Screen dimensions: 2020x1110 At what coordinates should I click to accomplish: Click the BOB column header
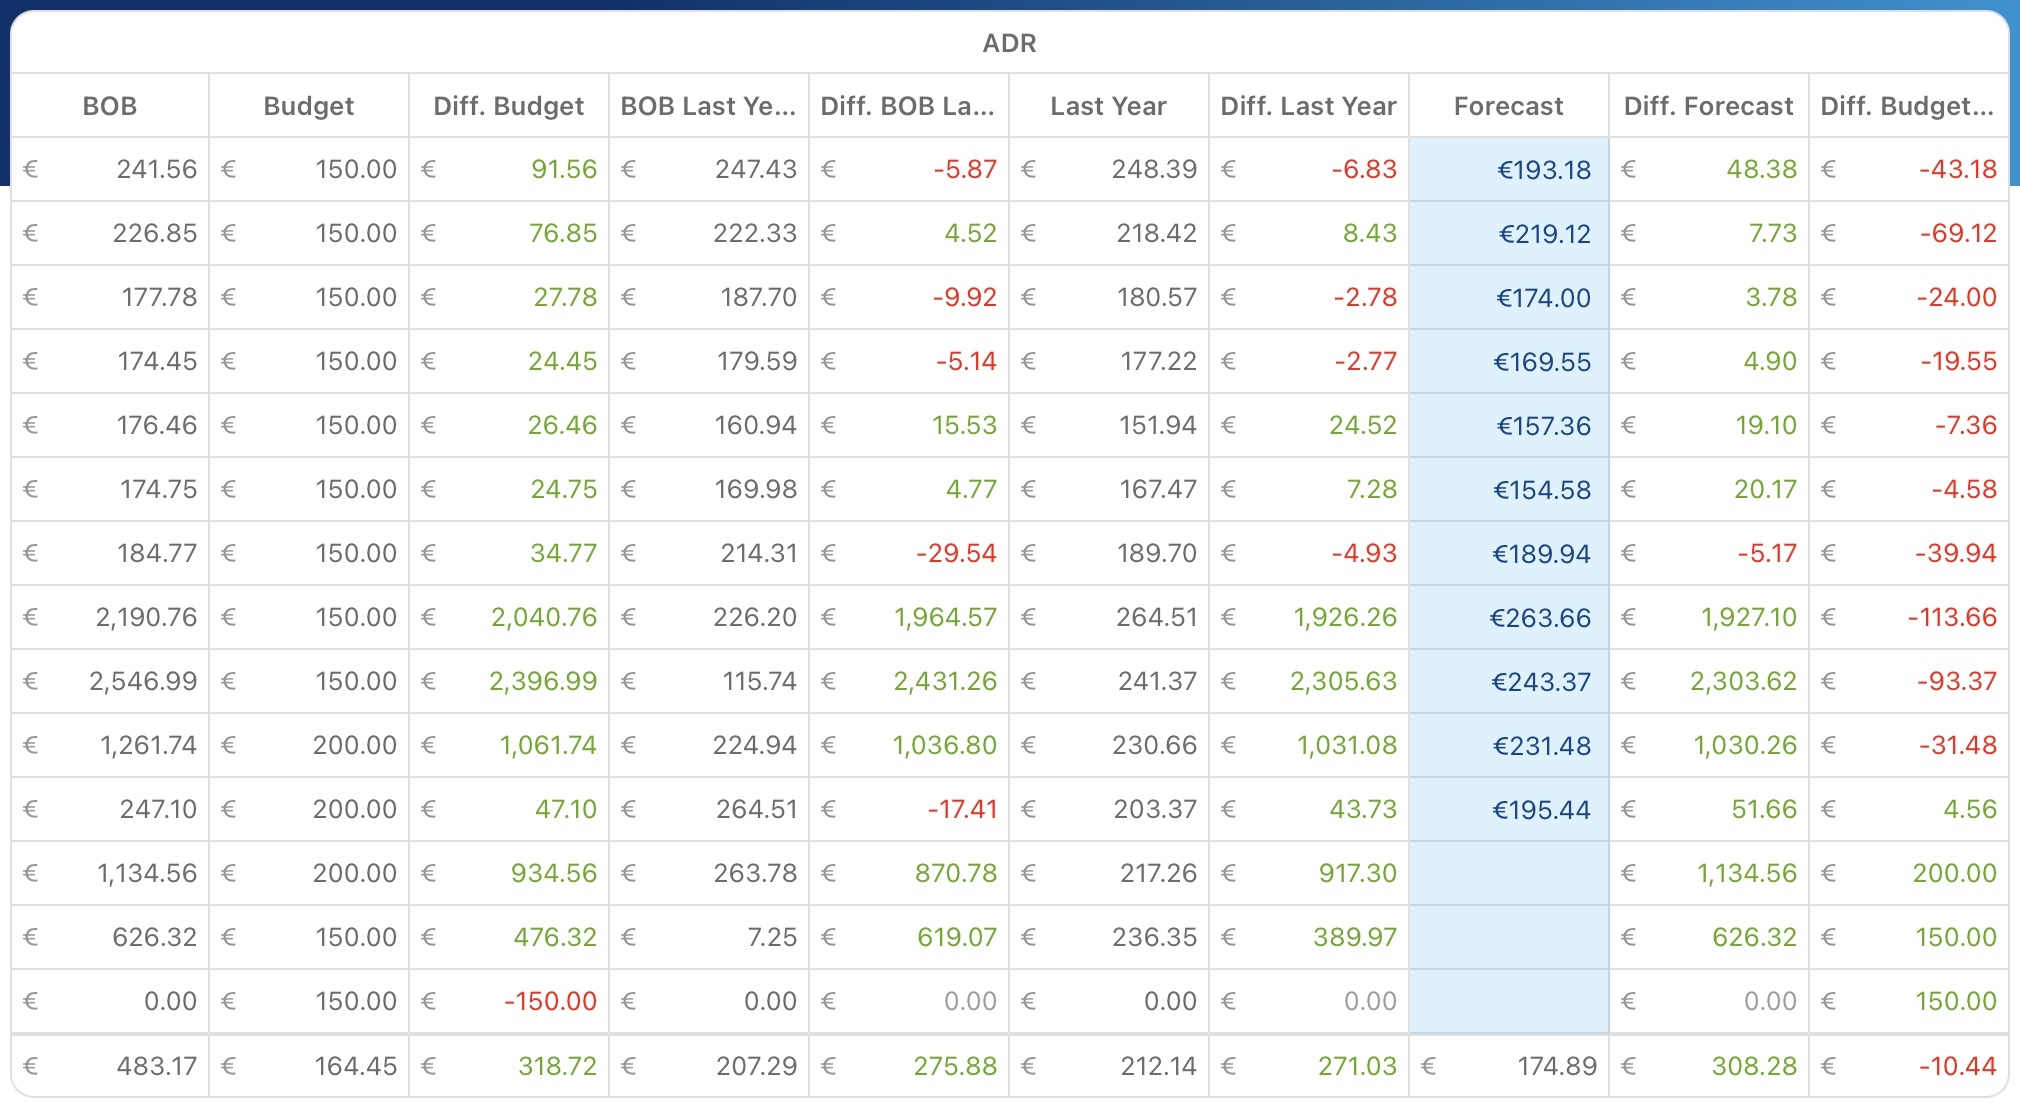(109, 106)
